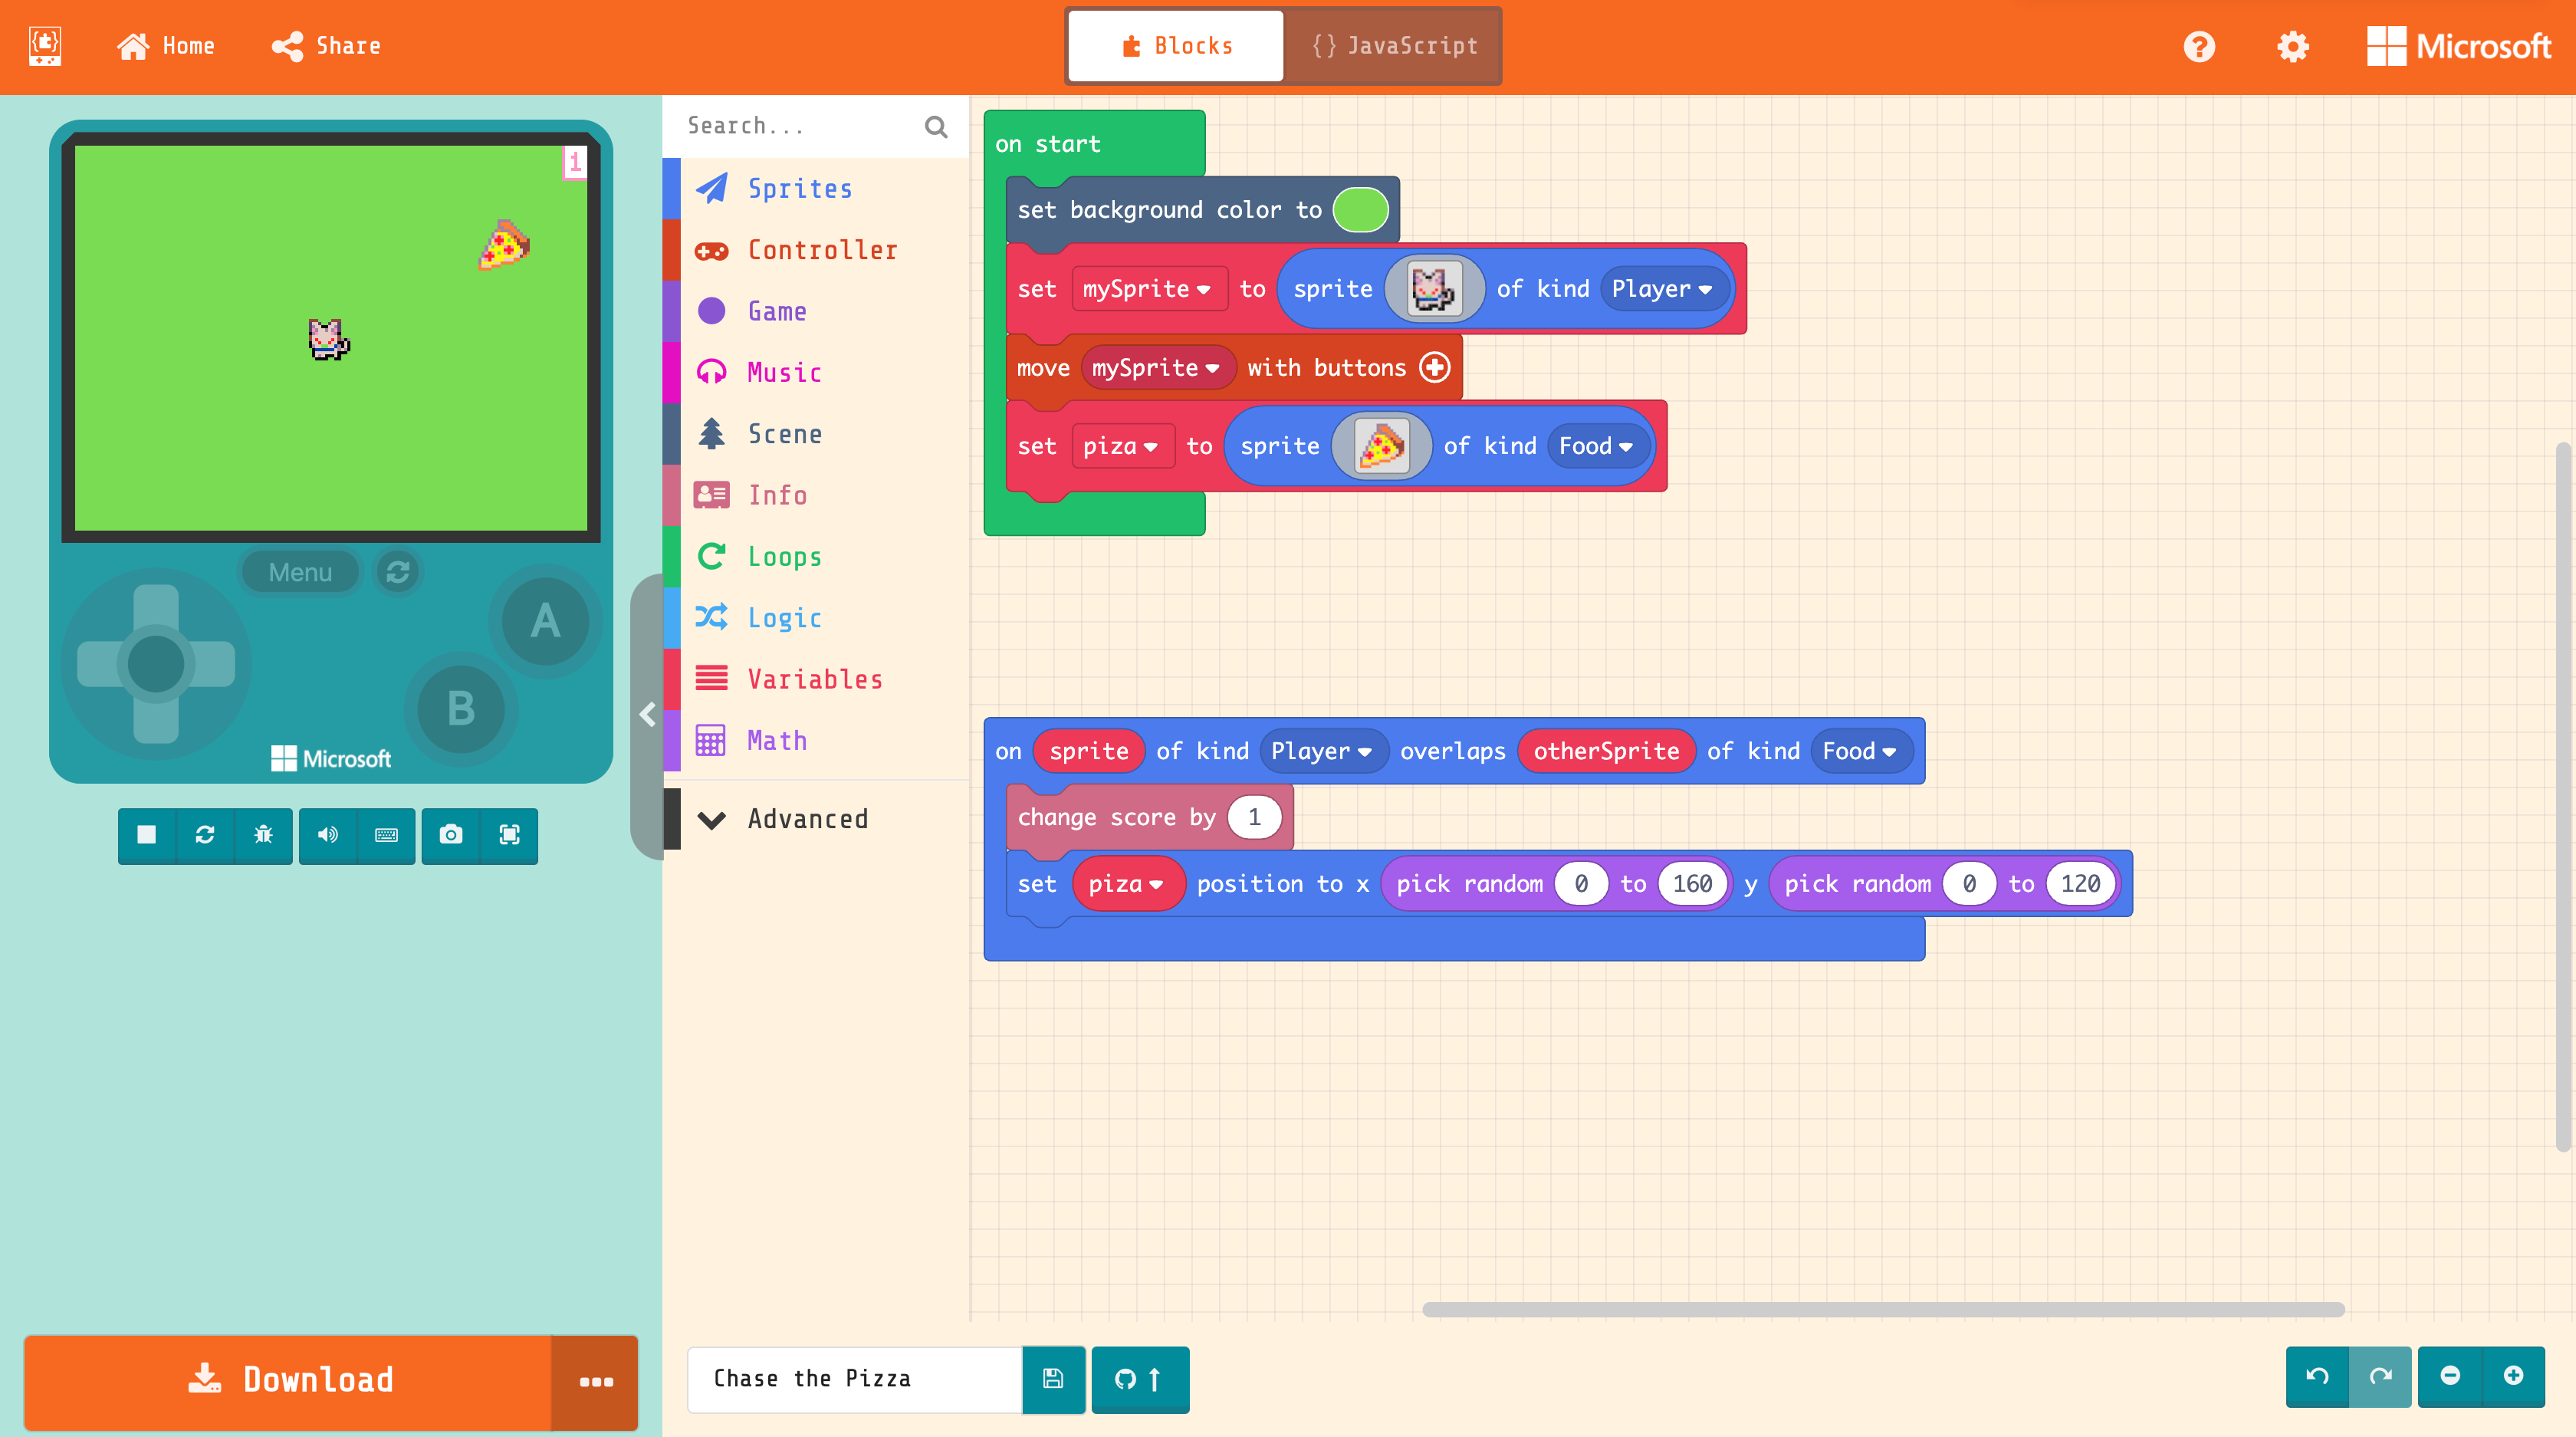Click the Download button

point(288,1380)
